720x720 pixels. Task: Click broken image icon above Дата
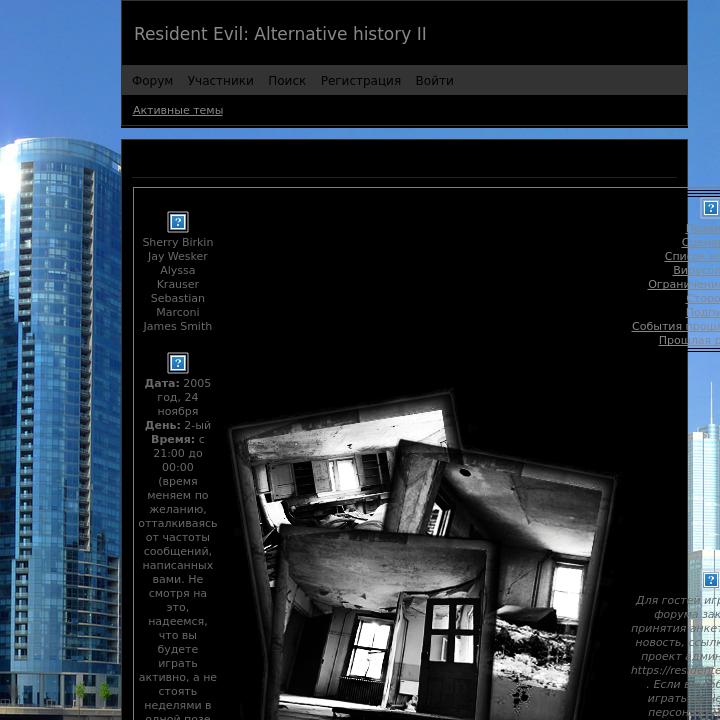click(x=178, y=363)
